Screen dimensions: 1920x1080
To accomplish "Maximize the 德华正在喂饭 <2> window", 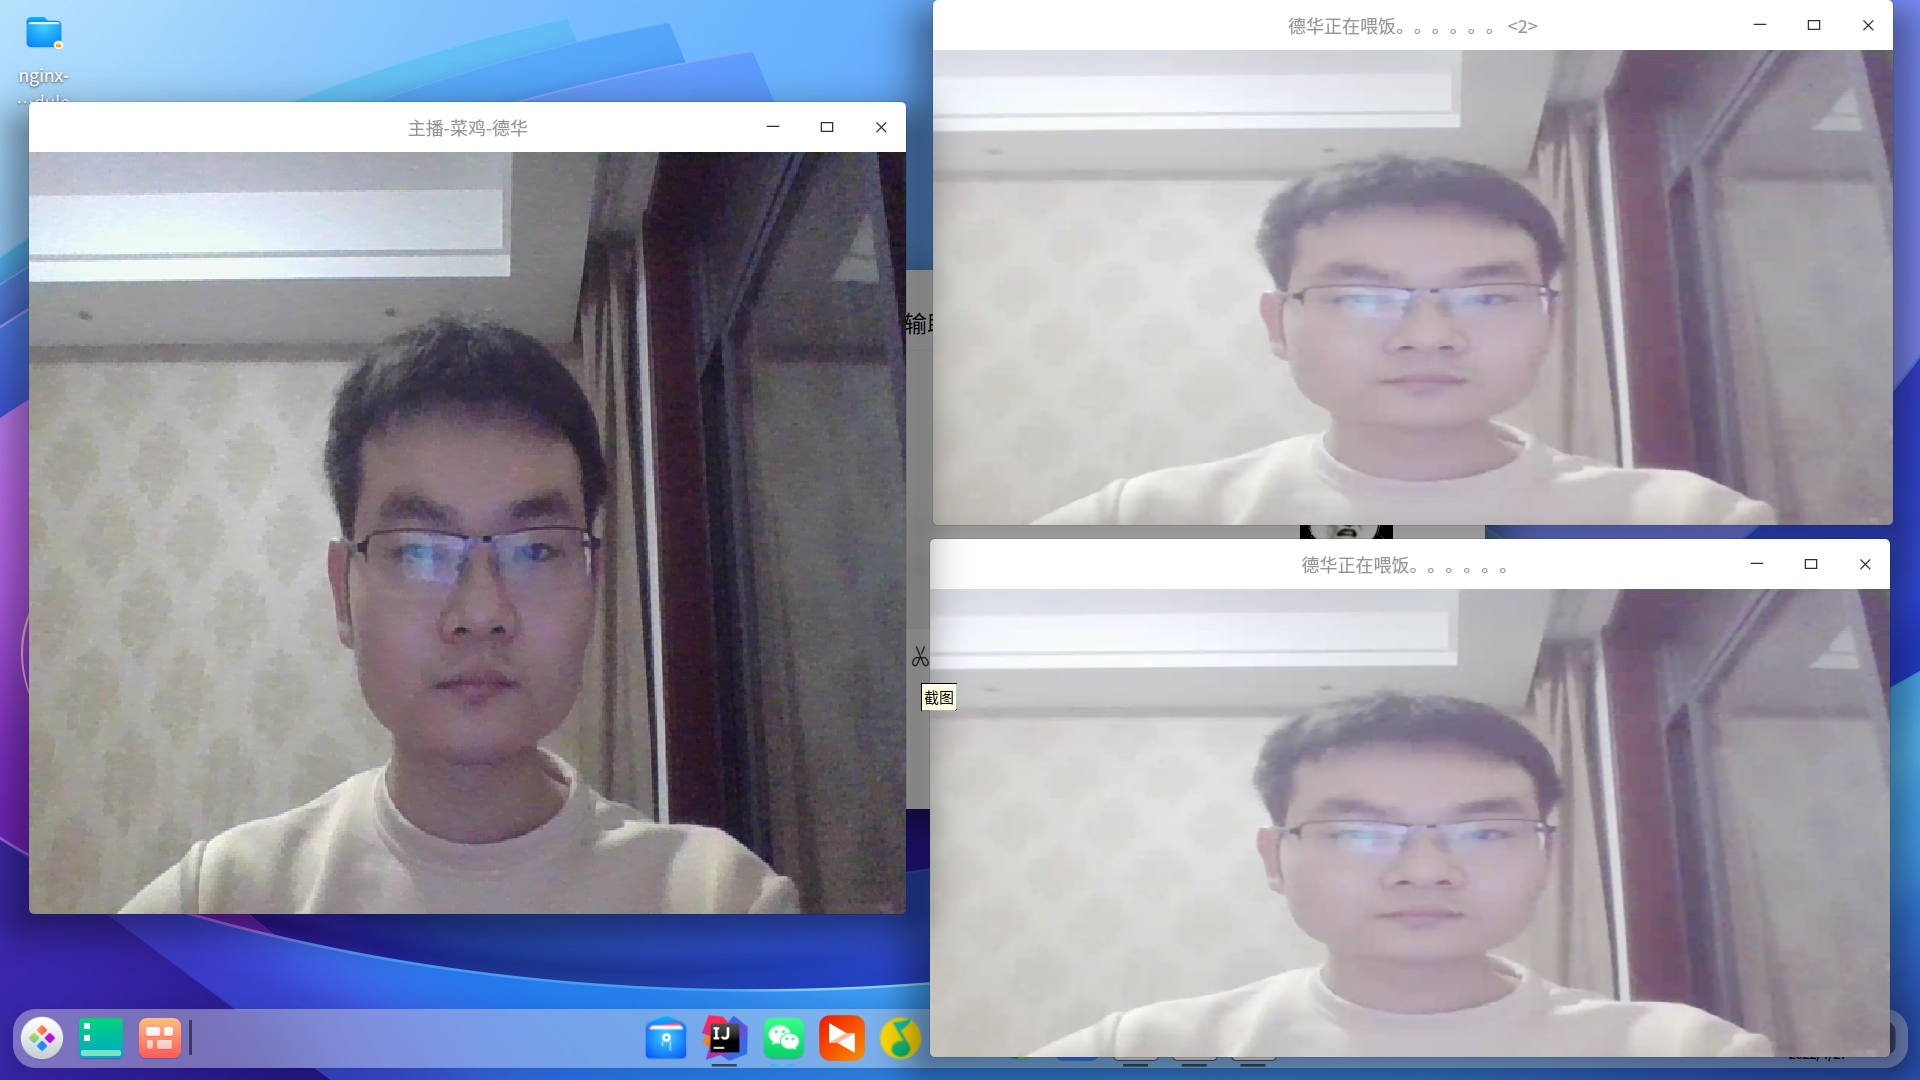I will (1814, 25).
